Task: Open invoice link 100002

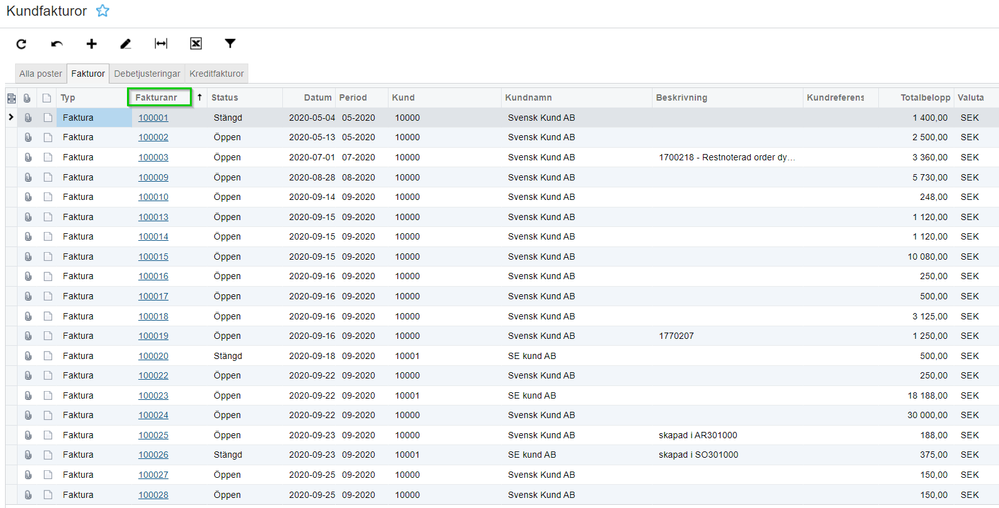Action: [x=154, y=138]
